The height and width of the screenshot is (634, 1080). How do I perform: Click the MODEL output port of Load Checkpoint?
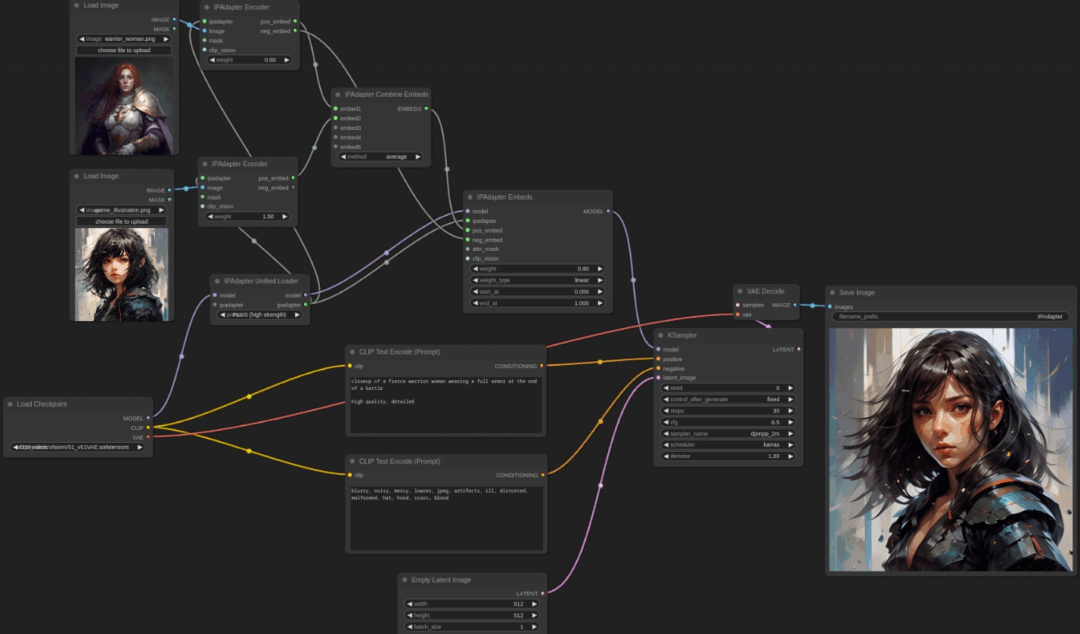148,418
